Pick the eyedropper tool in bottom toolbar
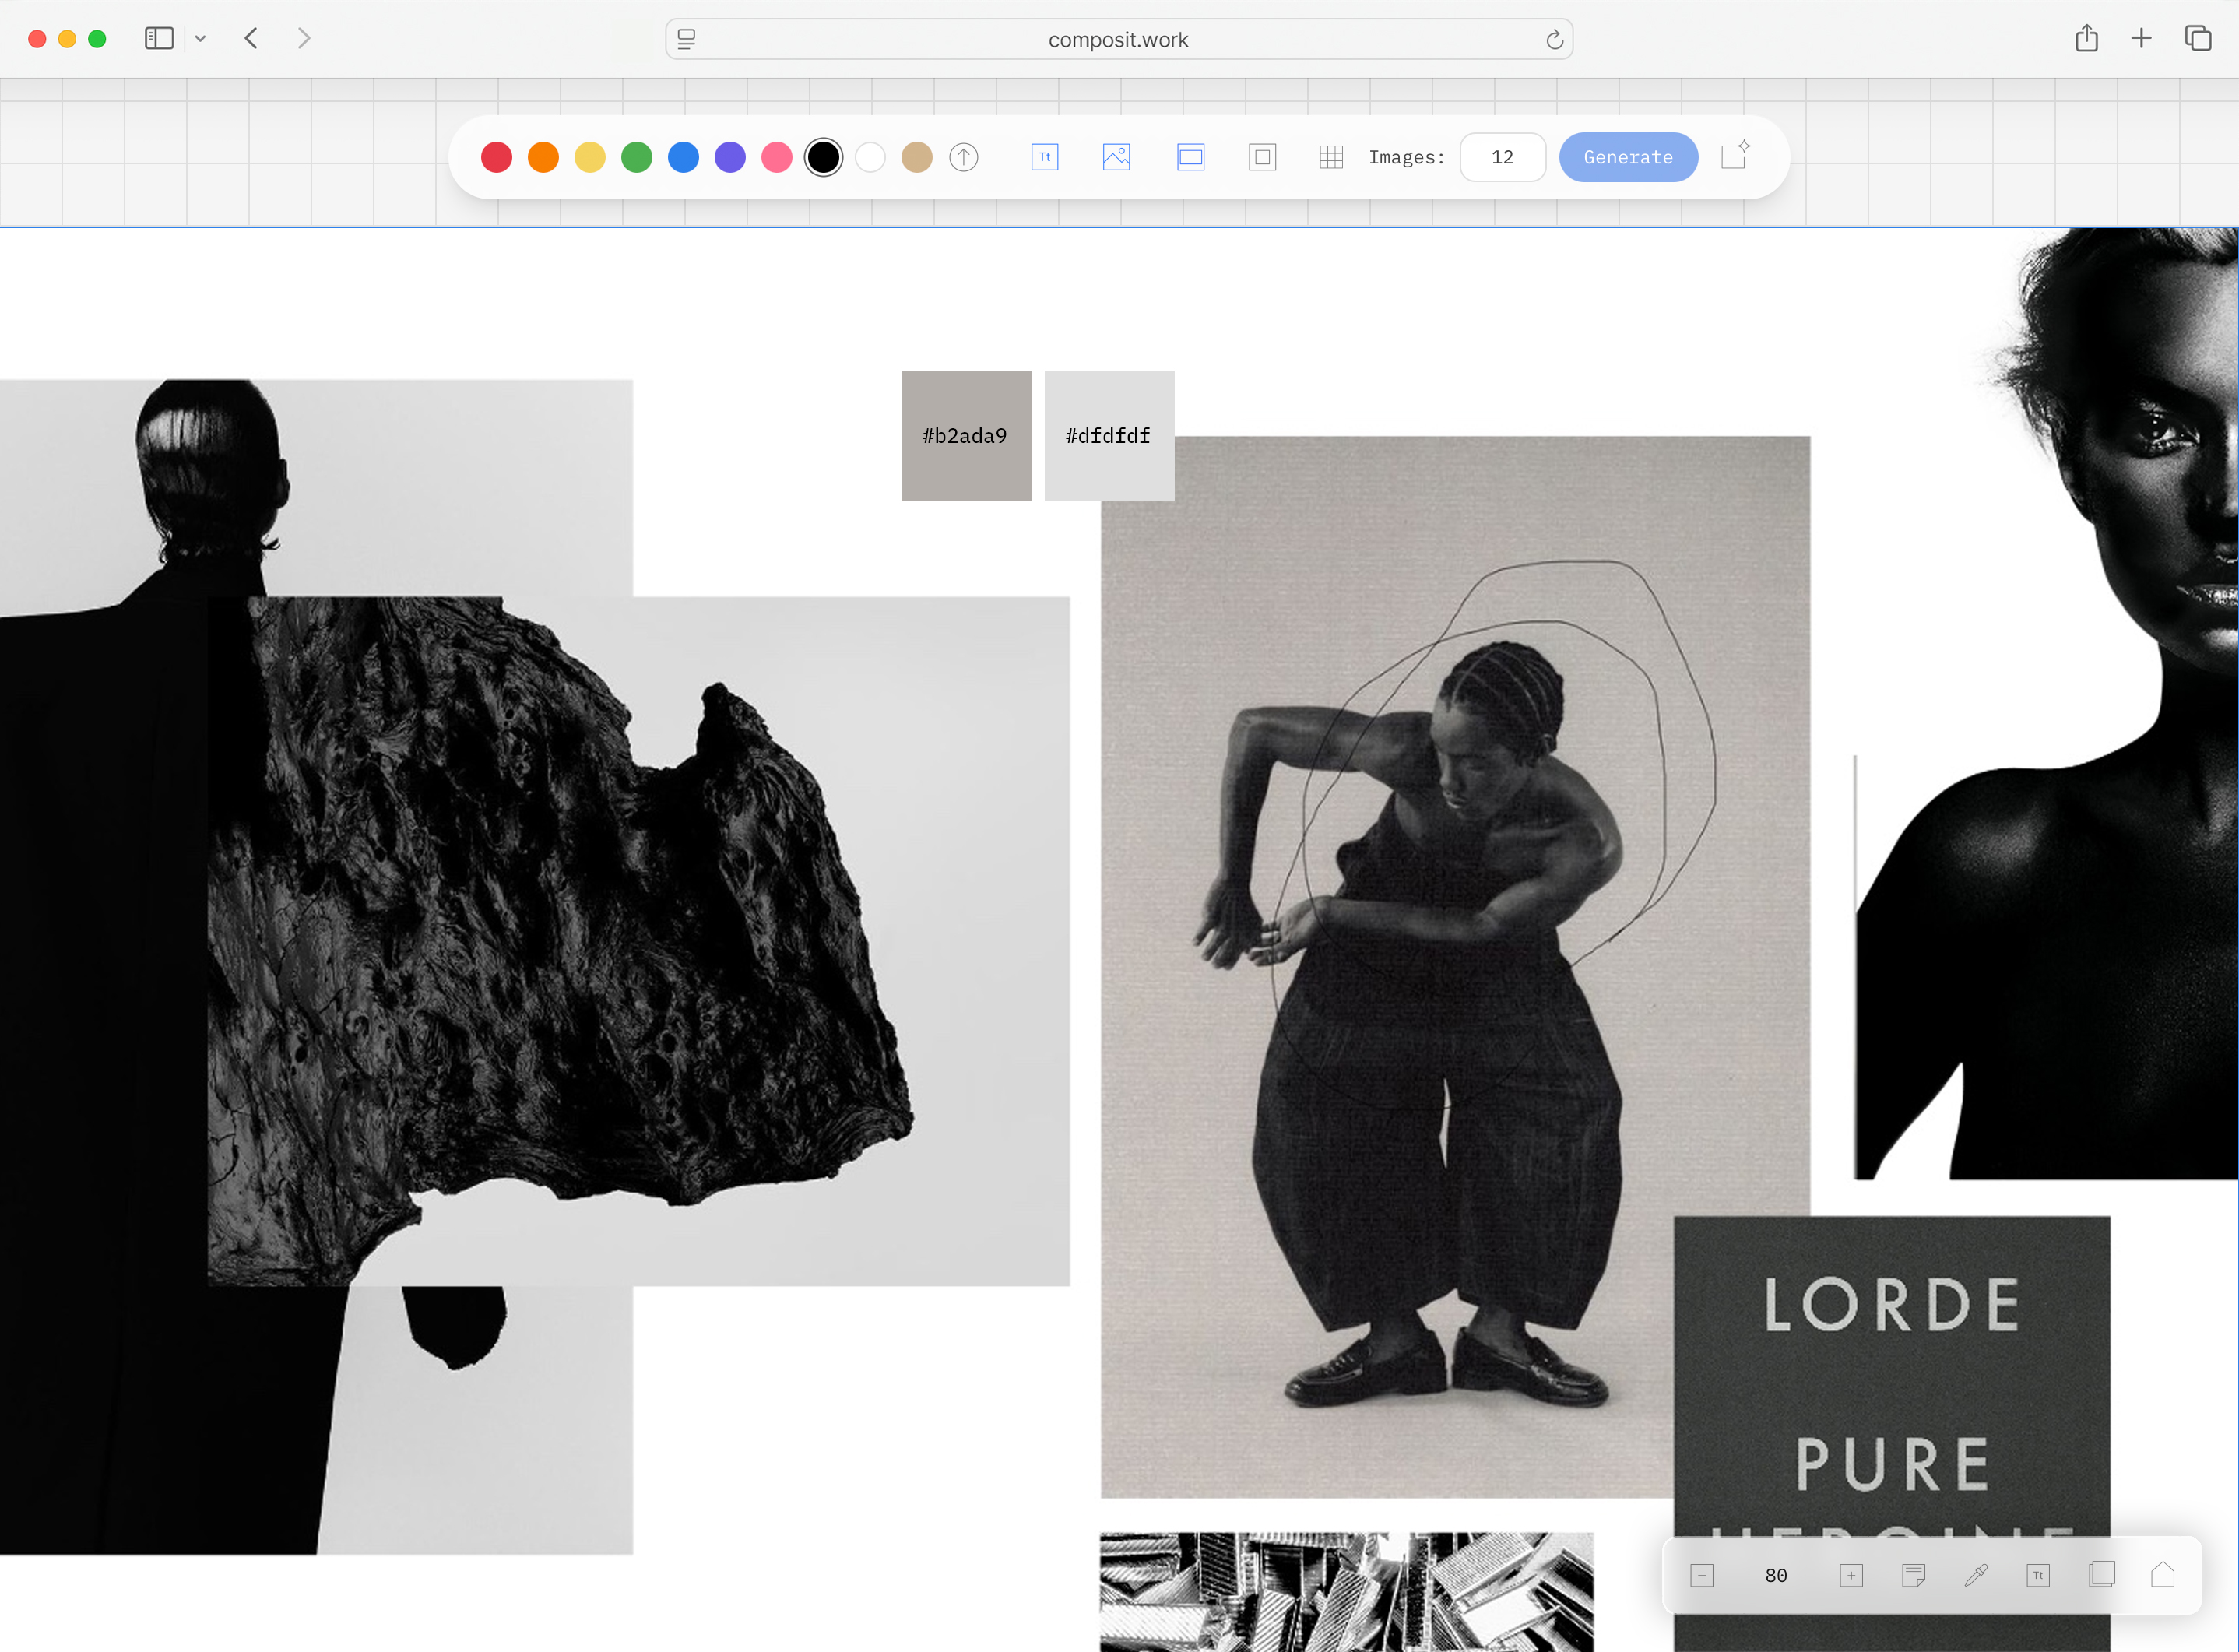Image resolution: width=2239 pixels, height=1652 pixels. pyautogui.click(x=1976, y=1575)
